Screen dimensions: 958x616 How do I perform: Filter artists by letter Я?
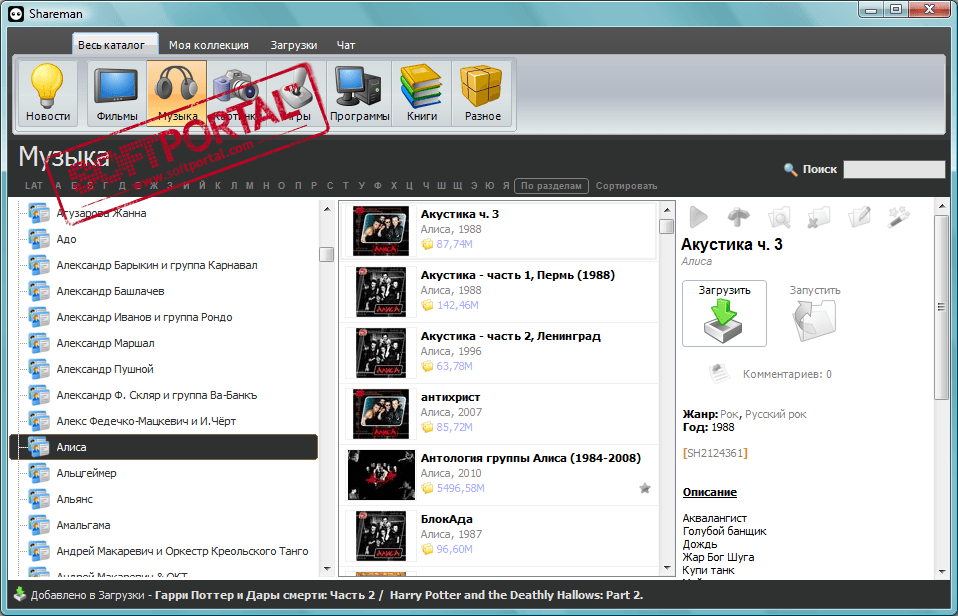506,186
